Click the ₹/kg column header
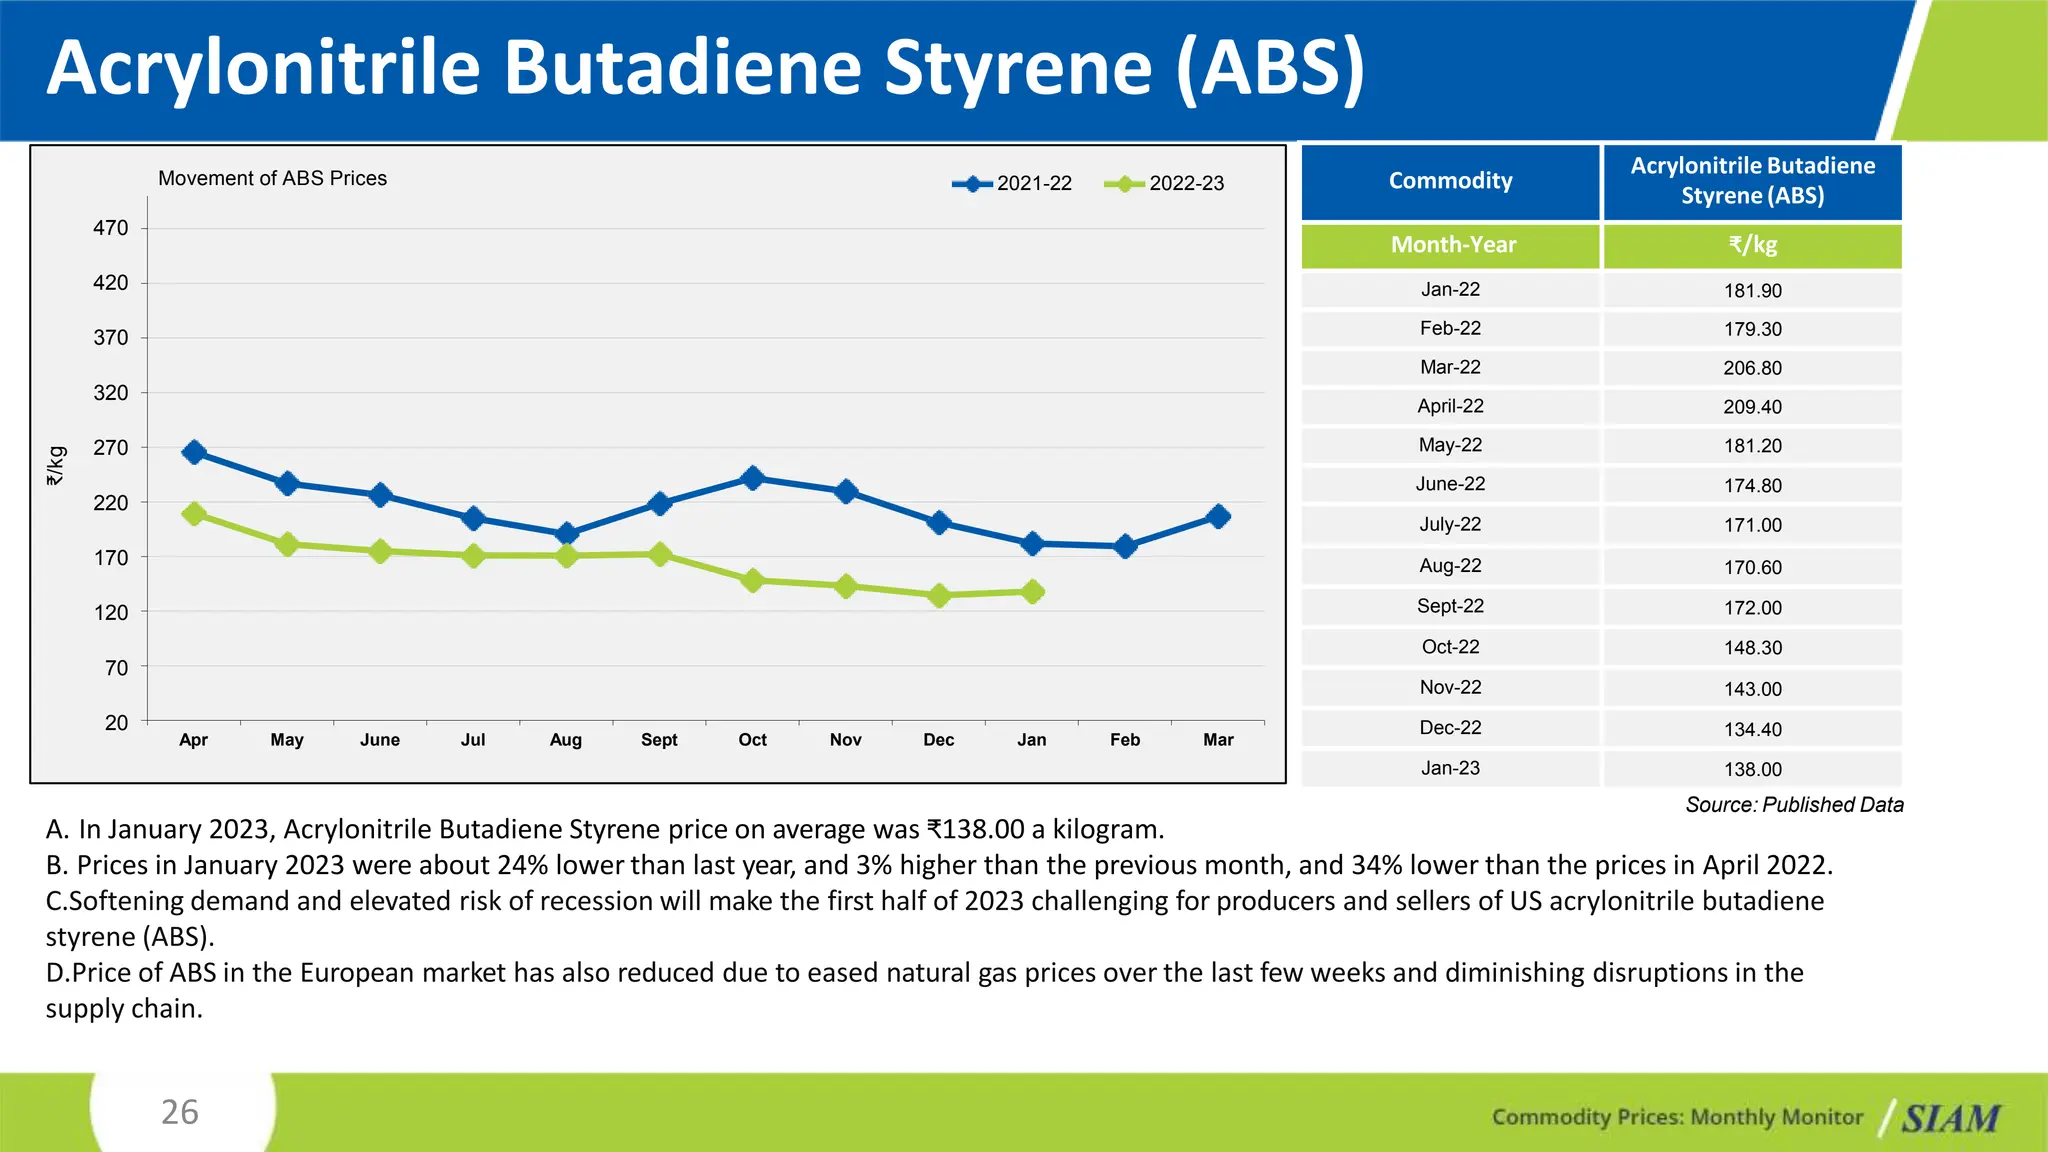 (x=1752, y=245)
